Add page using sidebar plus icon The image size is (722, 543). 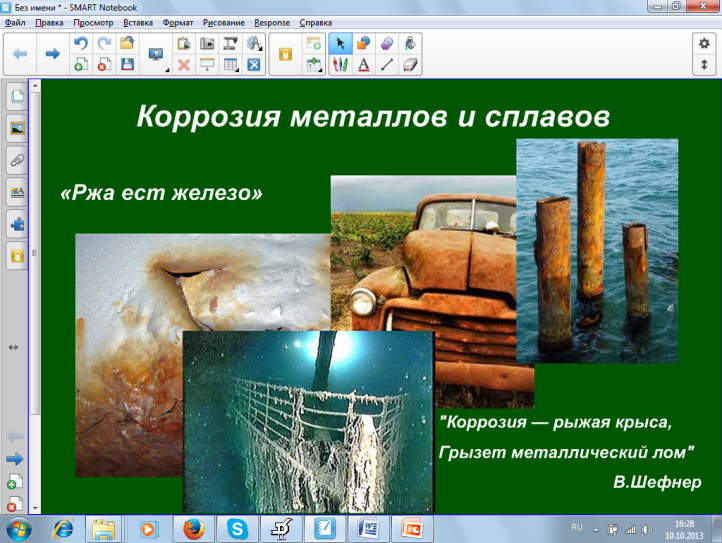15,482
